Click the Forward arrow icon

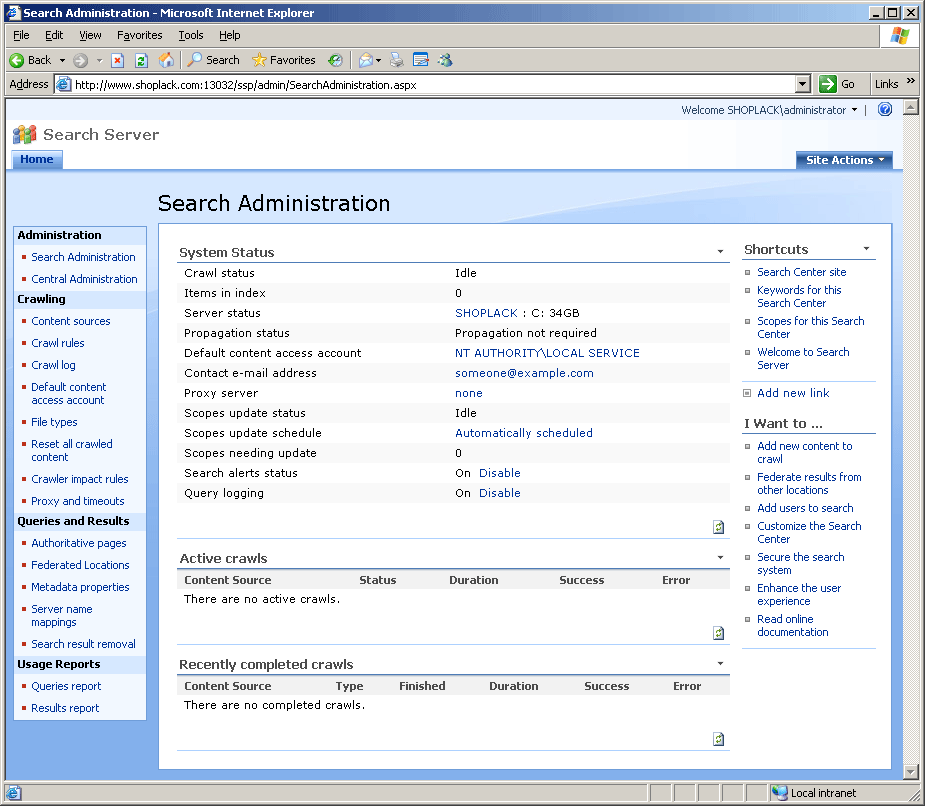click(81, 60)
